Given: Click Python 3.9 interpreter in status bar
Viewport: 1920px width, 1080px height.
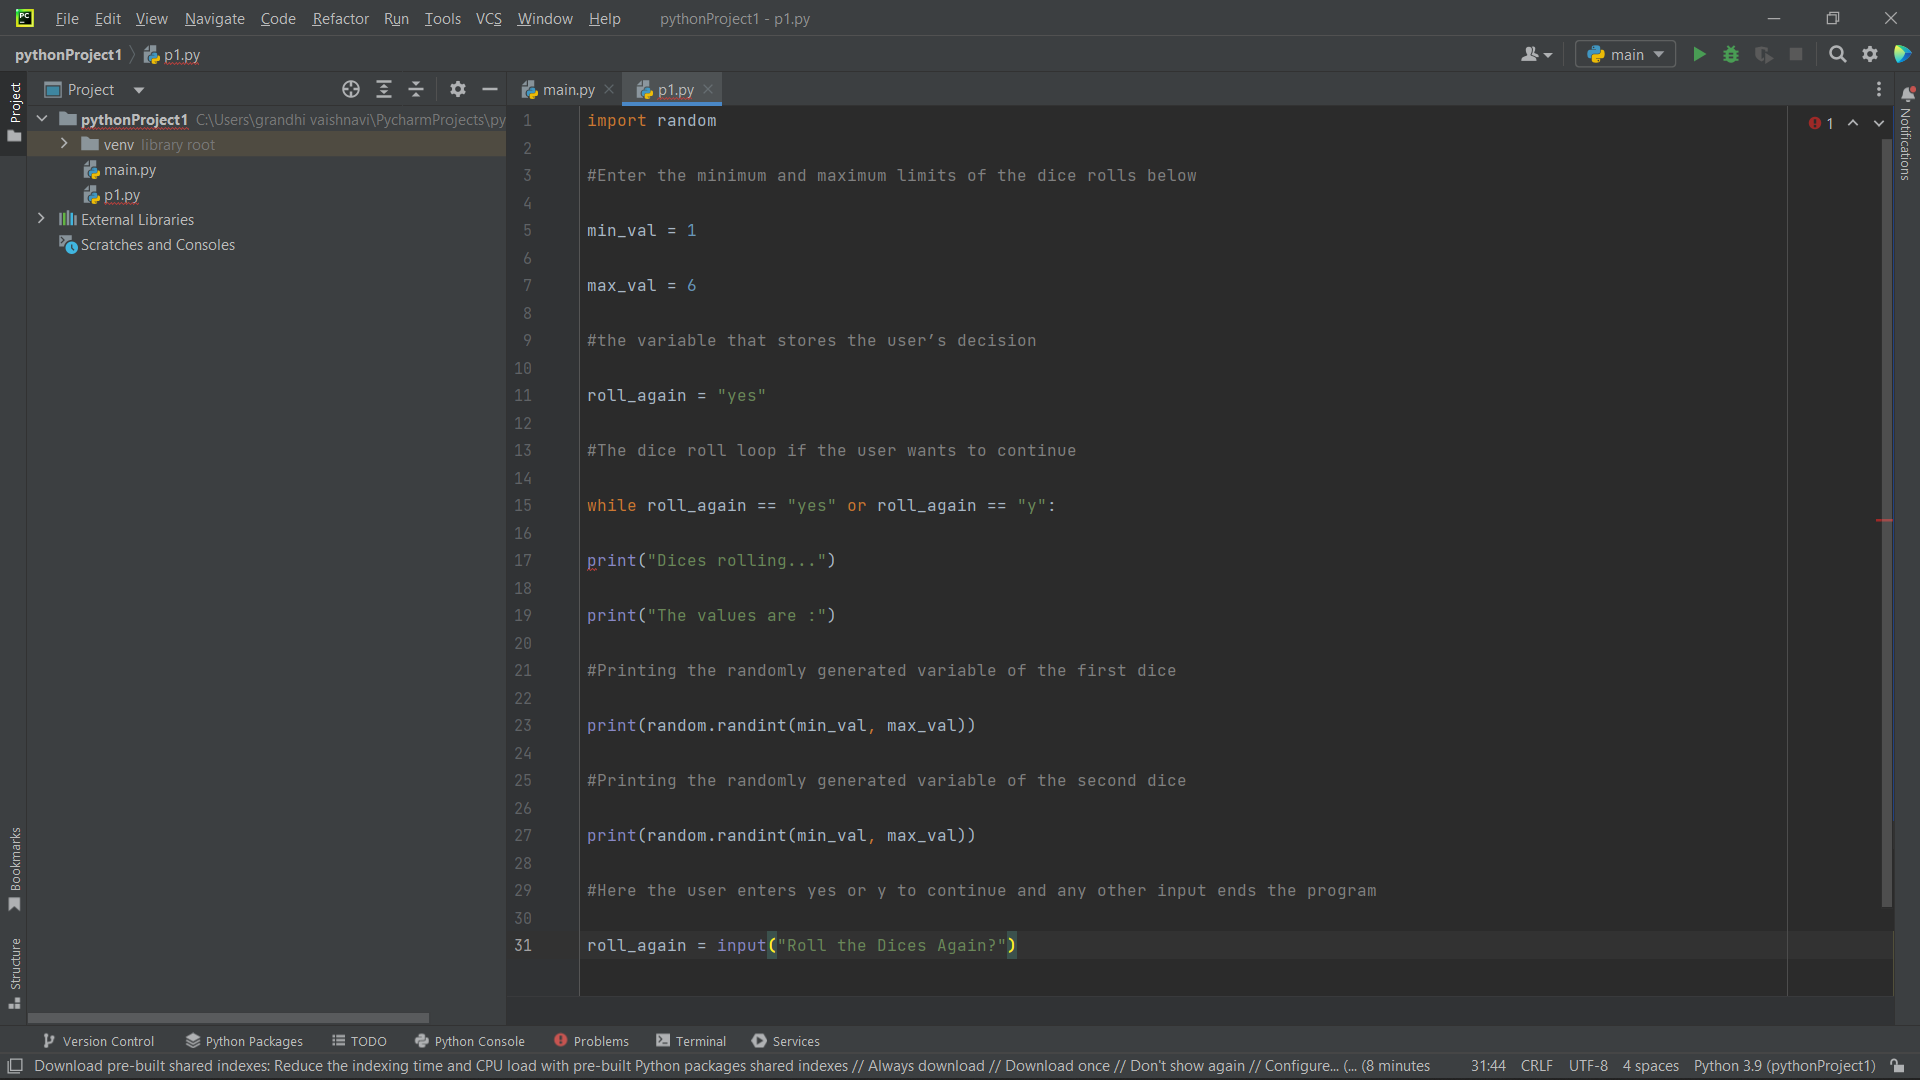Looking at the screenshot, I should (1784, 1066).
